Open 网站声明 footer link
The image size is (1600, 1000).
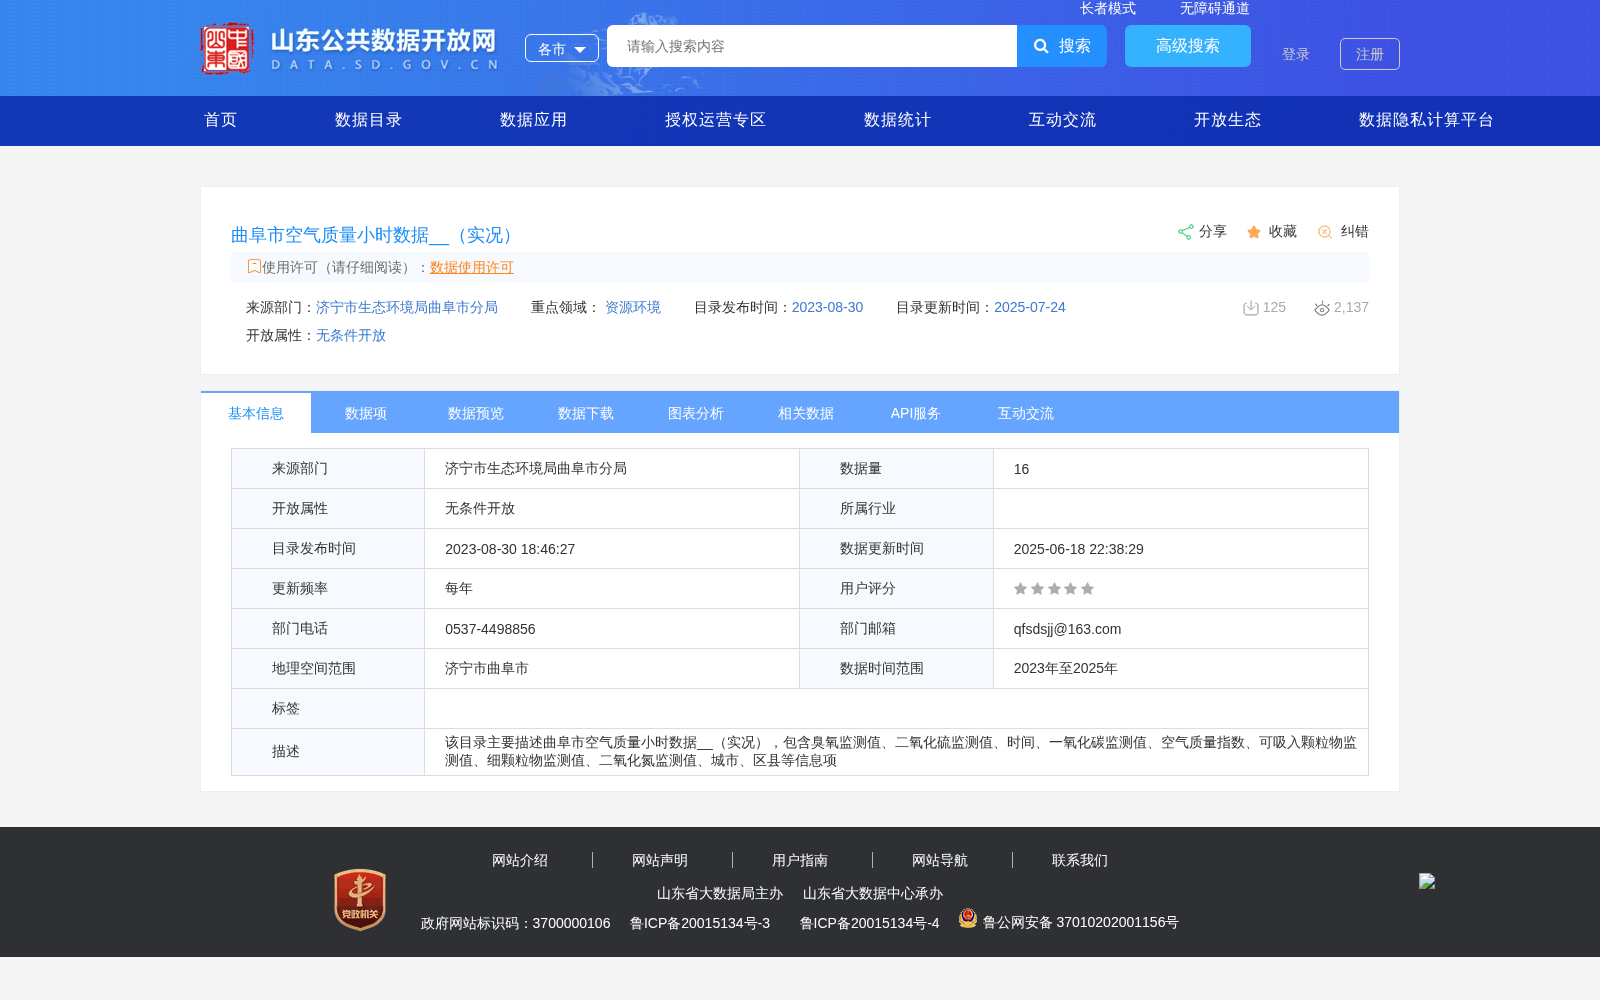660,860
